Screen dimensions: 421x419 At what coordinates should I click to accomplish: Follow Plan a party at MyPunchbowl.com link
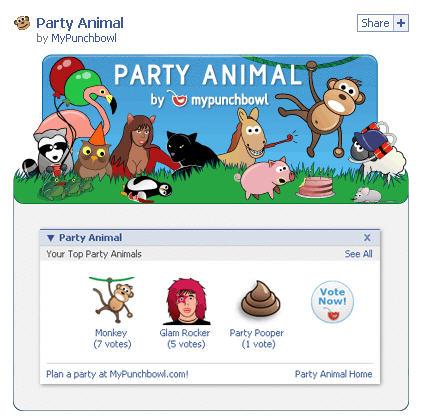tap(117, 374)
